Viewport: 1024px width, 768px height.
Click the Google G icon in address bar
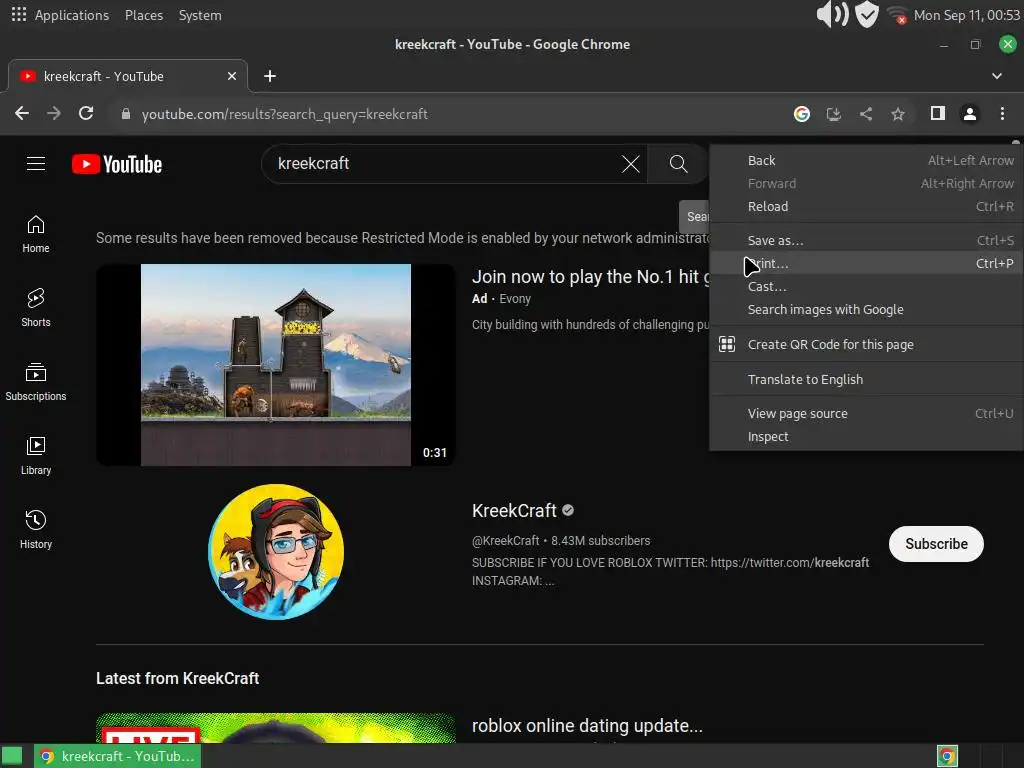point(801,114)
